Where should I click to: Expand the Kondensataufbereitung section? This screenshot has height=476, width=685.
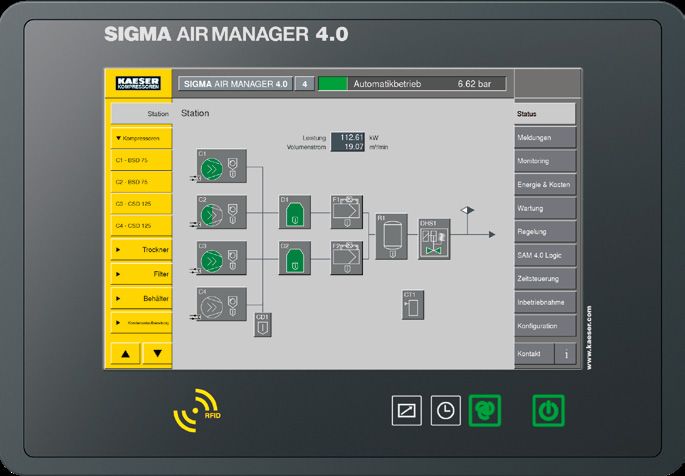pos(141,323)
